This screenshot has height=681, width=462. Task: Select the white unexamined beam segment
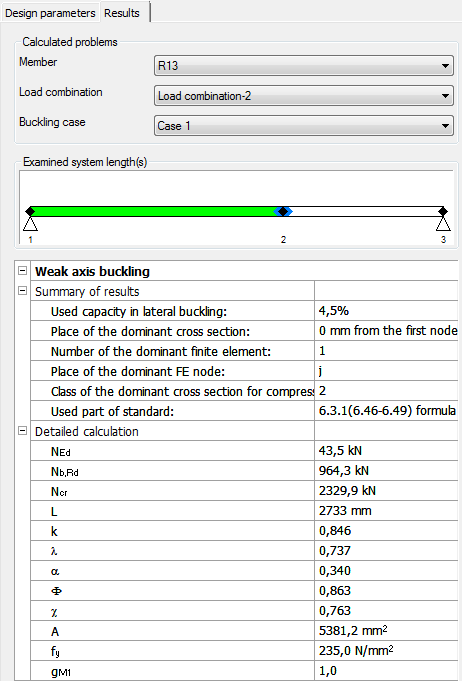pyautogui.click(x=366, y=212)
